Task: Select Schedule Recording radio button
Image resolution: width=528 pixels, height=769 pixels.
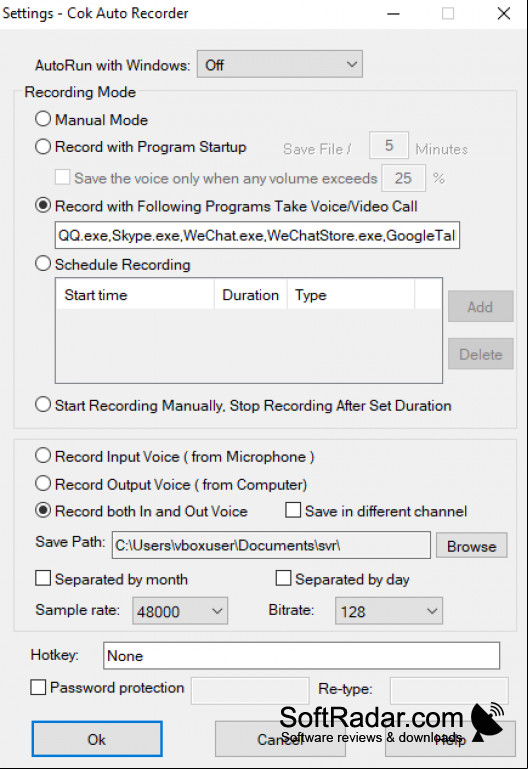Action: pyautogui.click(x=43, y=264)
